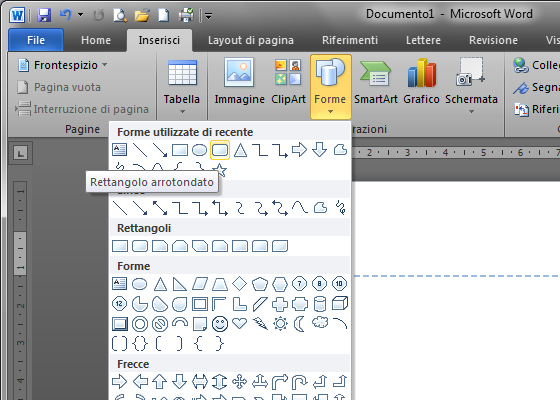The height and width of the screenshot is (400, 560).
Task: Select the donut ring shape
Action: pos(140,324)
